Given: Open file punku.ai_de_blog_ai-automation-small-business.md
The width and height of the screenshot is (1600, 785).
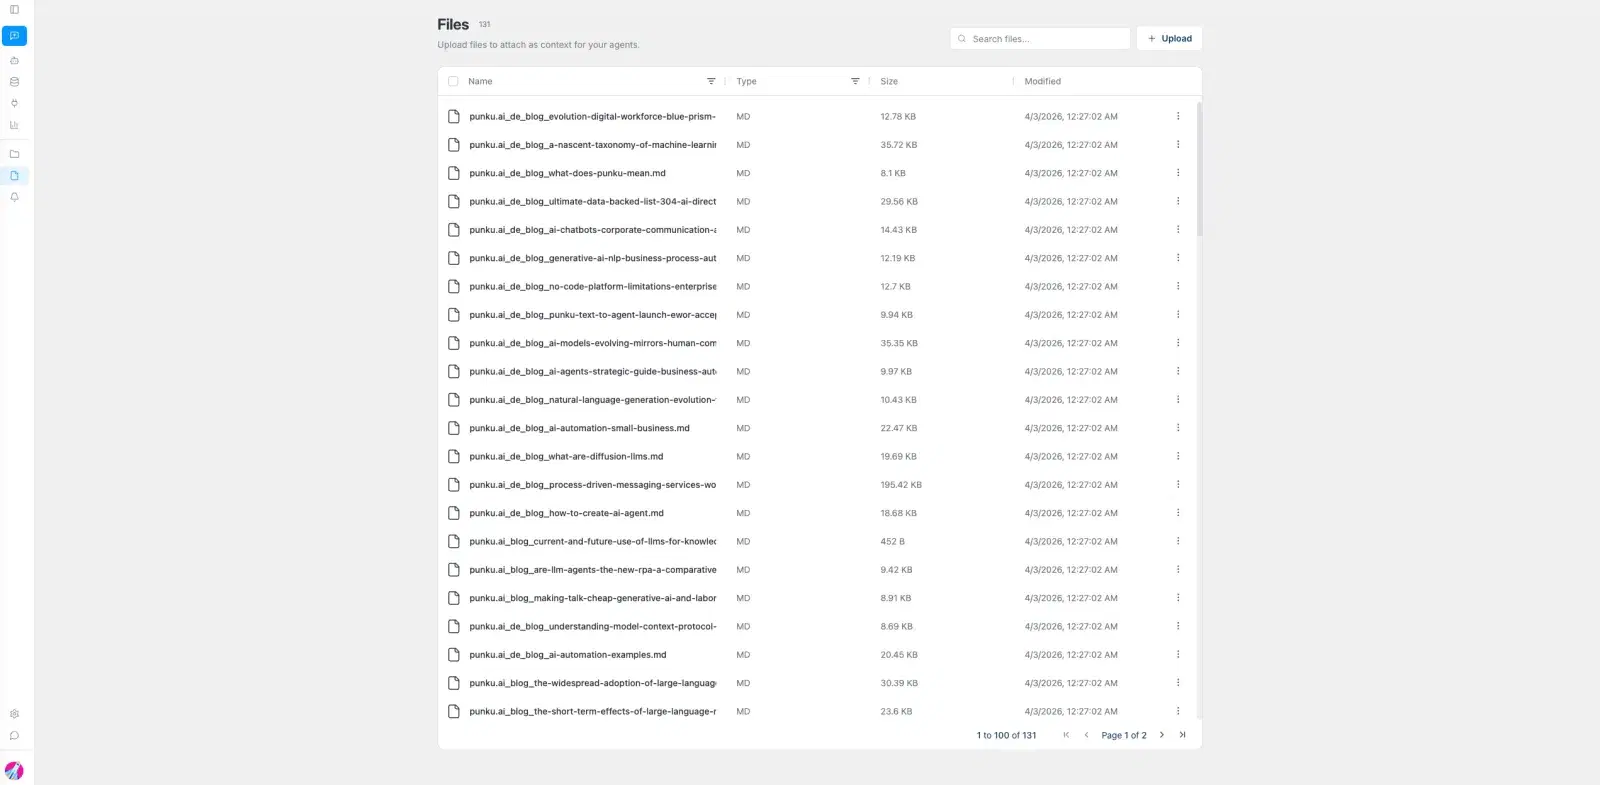Looking at the screenshot, I should click(x=579, y=428).
